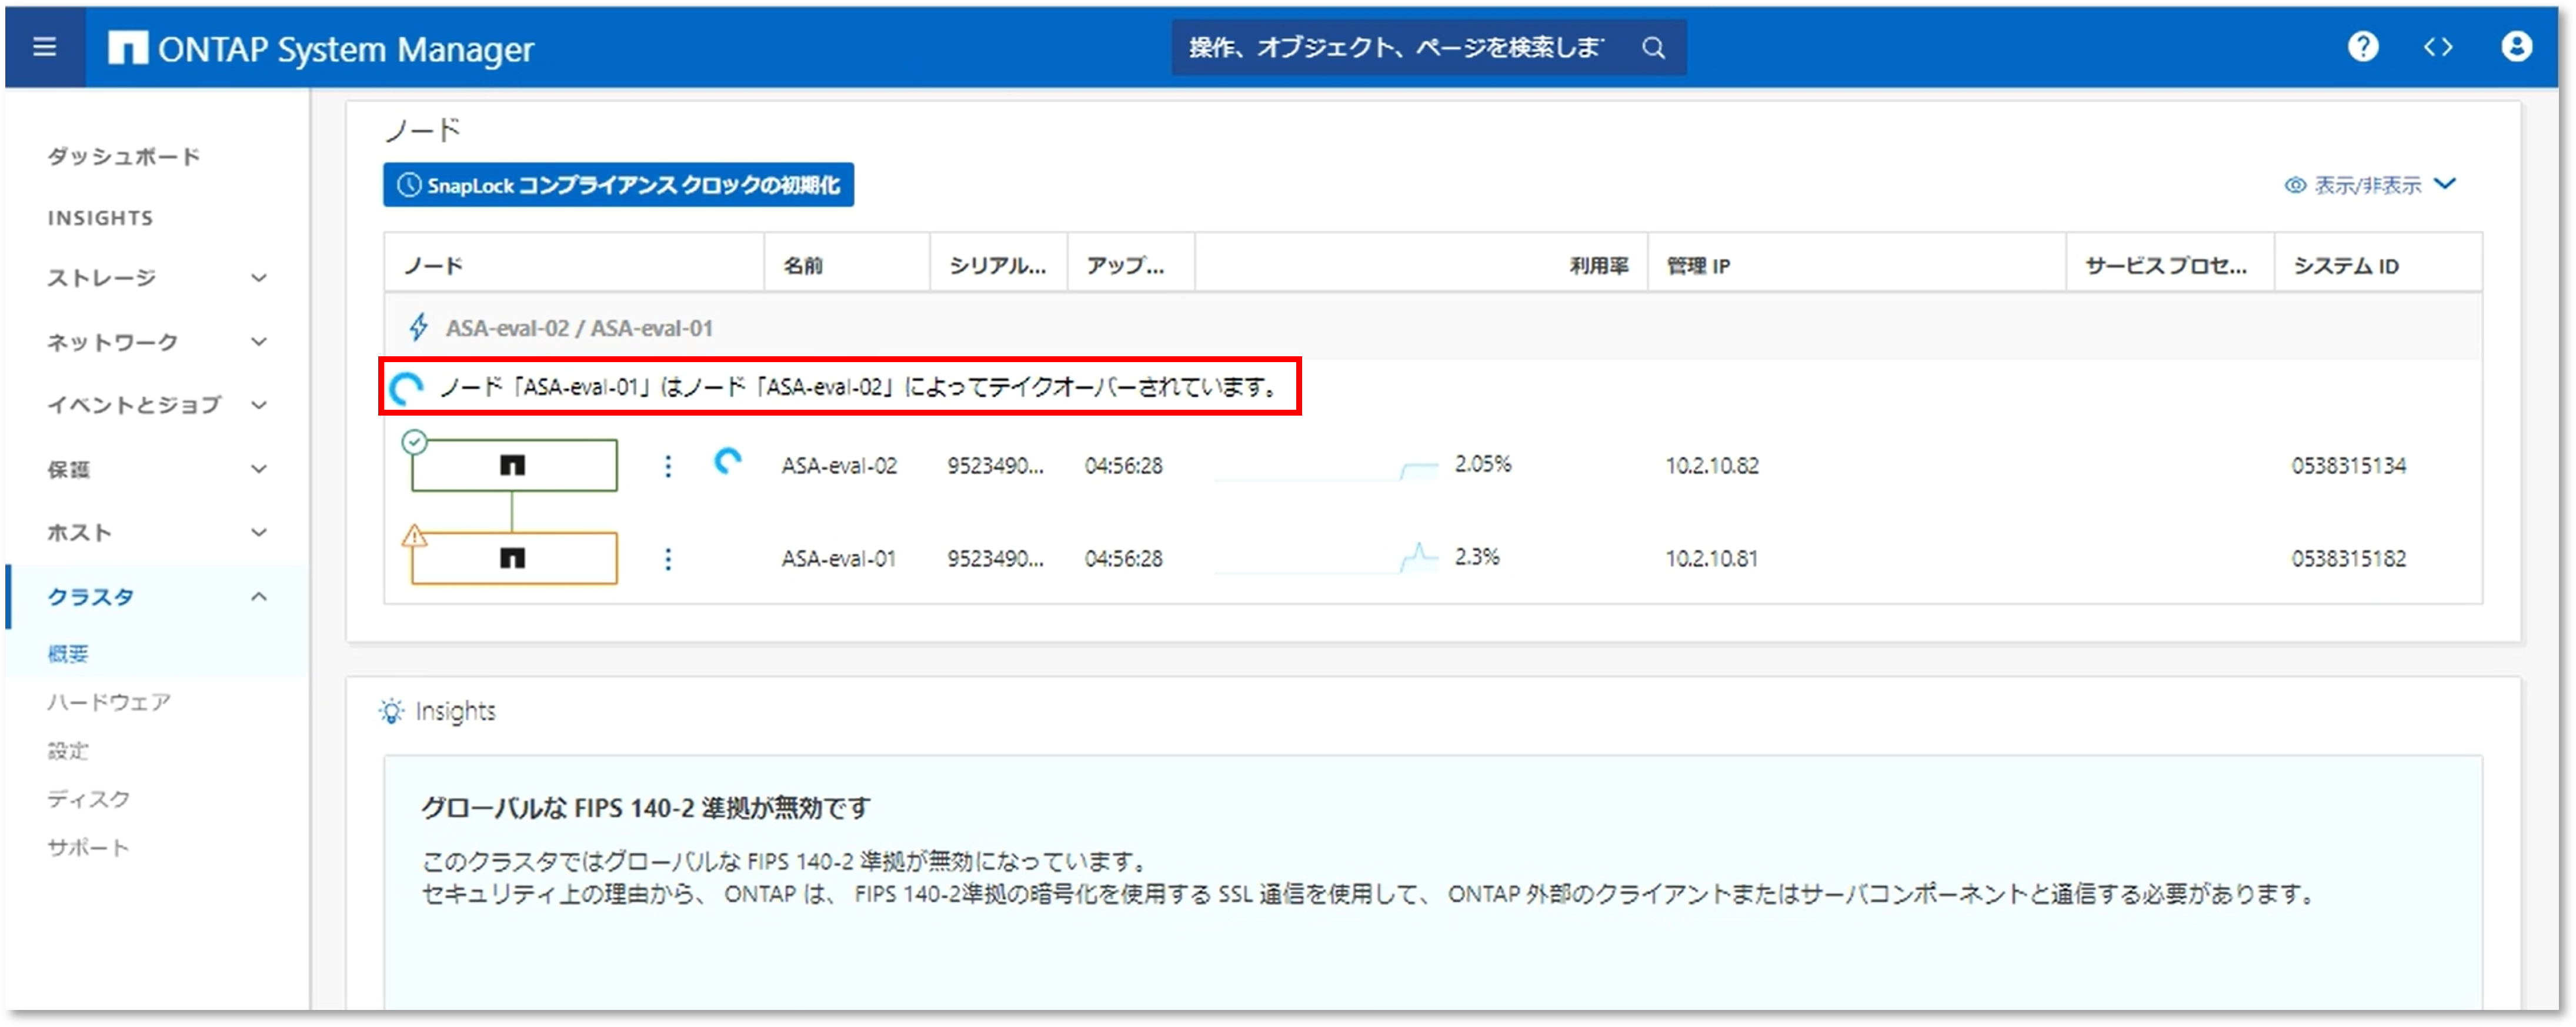Open ハードウェア under クラスタ
The width and height of the screenshot is (2576, 1027).
[x=108, y=702]
